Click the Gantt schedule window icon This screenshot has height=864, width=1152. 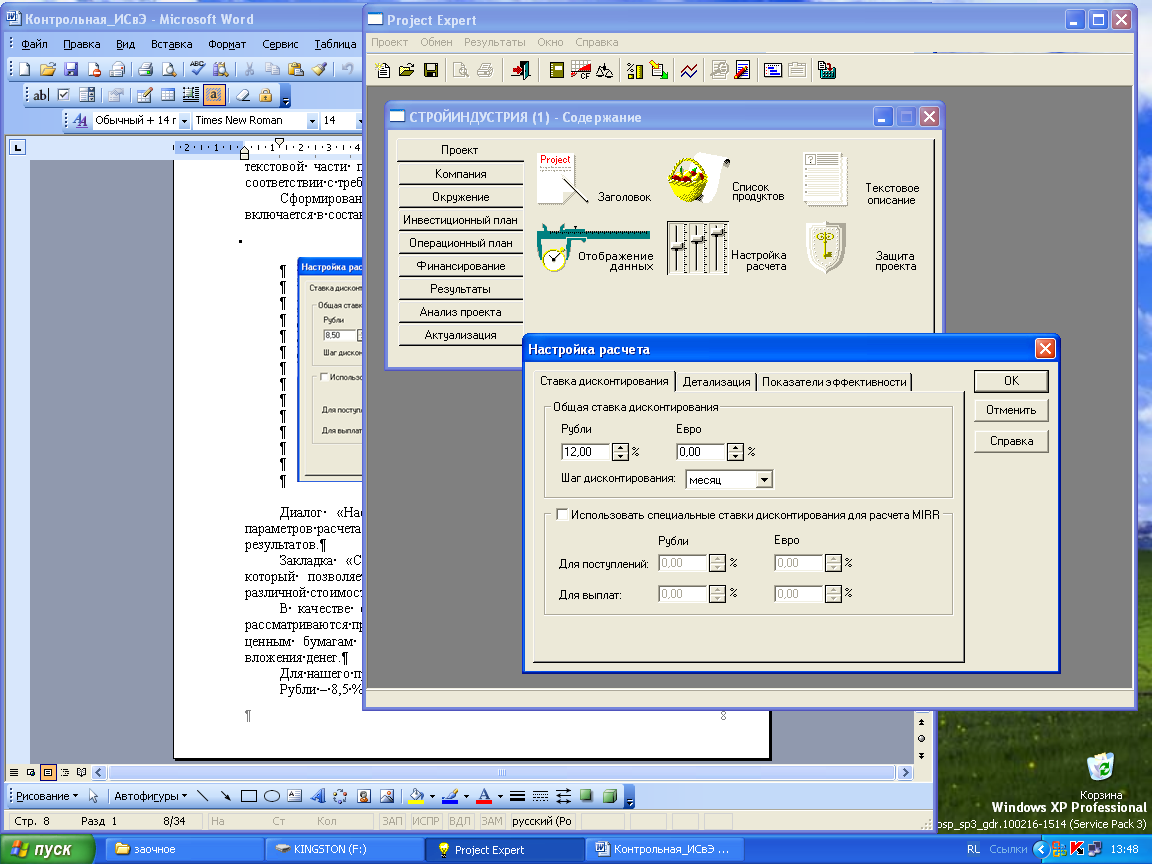pos(773,71)
